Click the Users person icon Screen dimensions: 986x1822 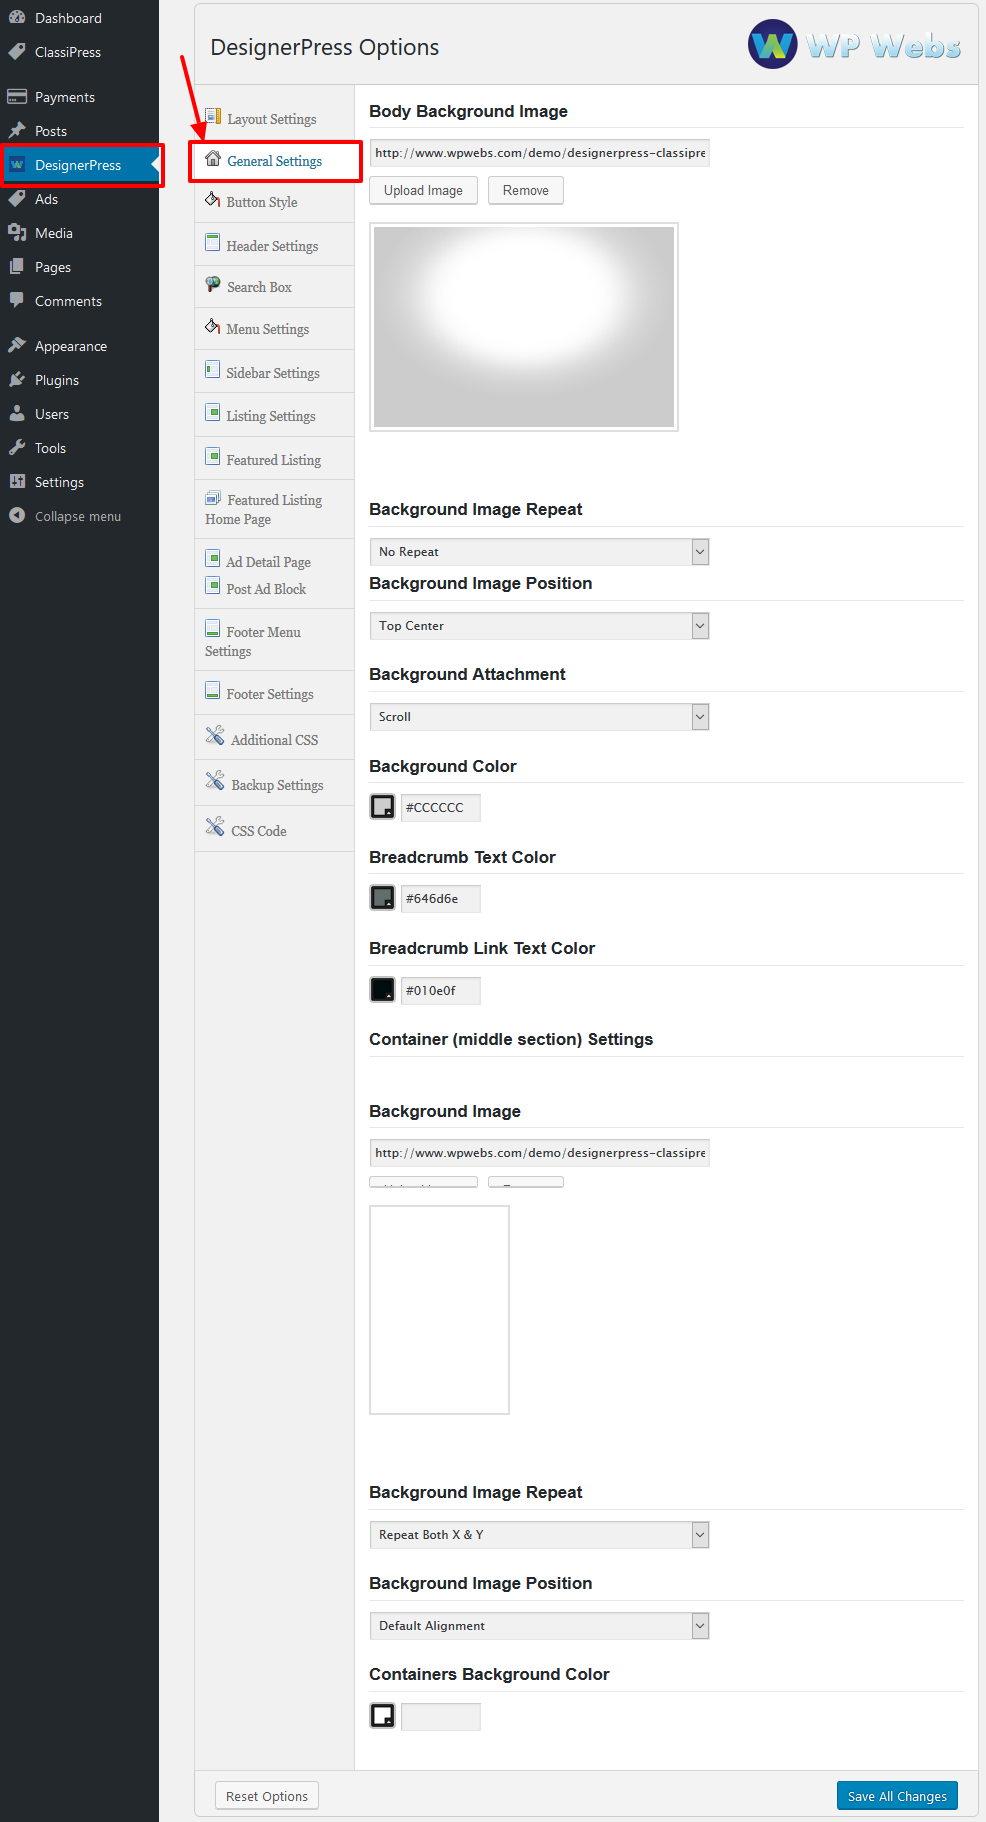point(17,413)
